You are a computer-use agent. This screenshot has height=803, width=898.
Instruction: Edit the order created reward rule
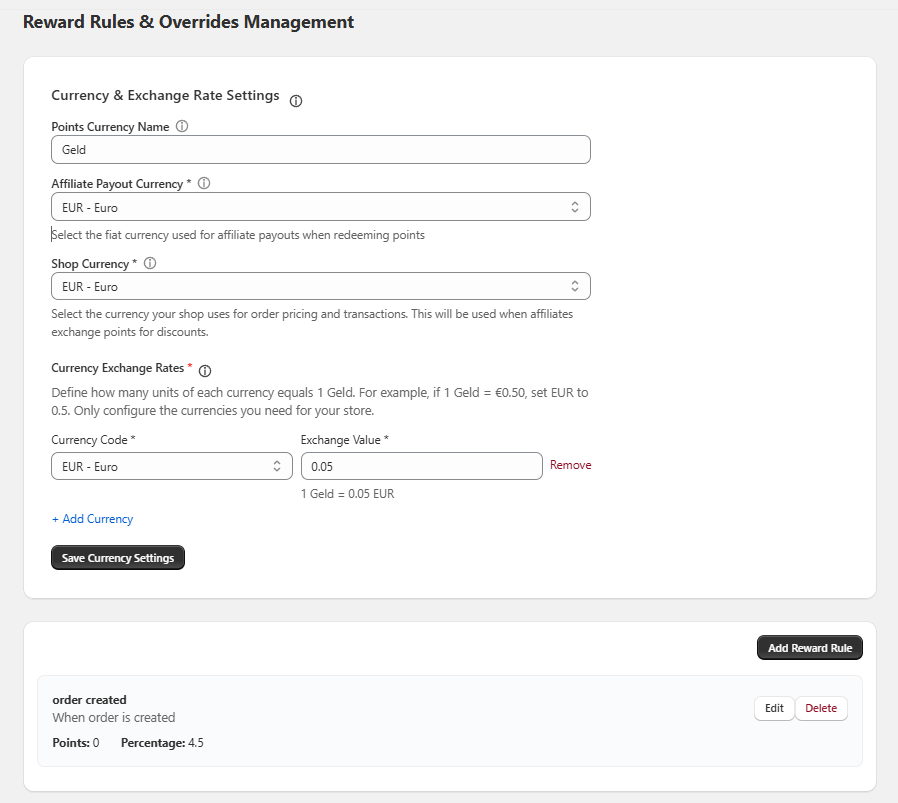774,708
